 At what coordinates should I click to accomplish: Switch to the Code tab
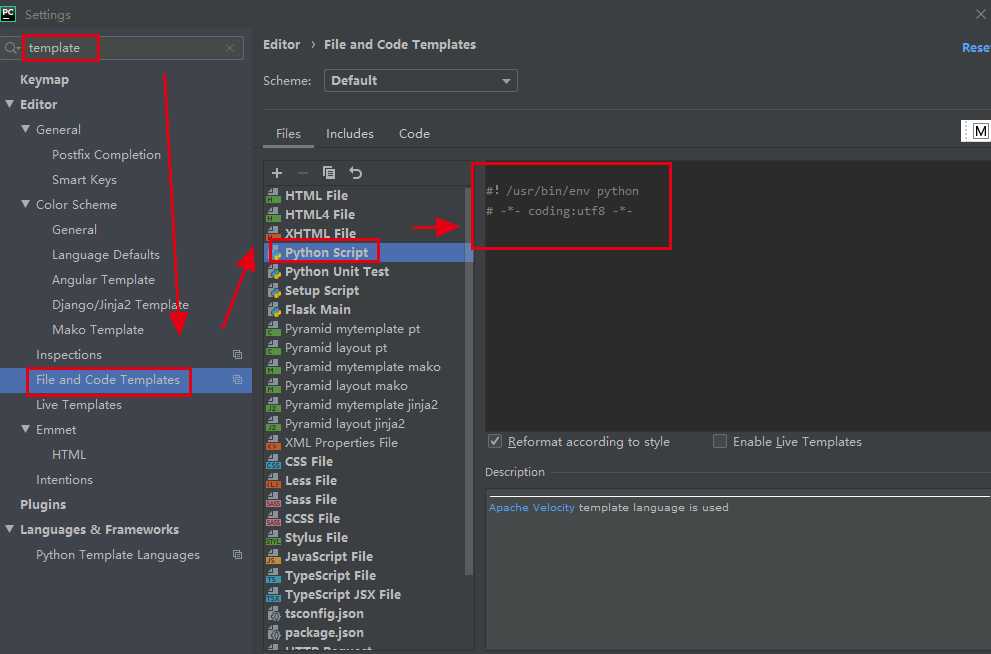click(414, 134)
